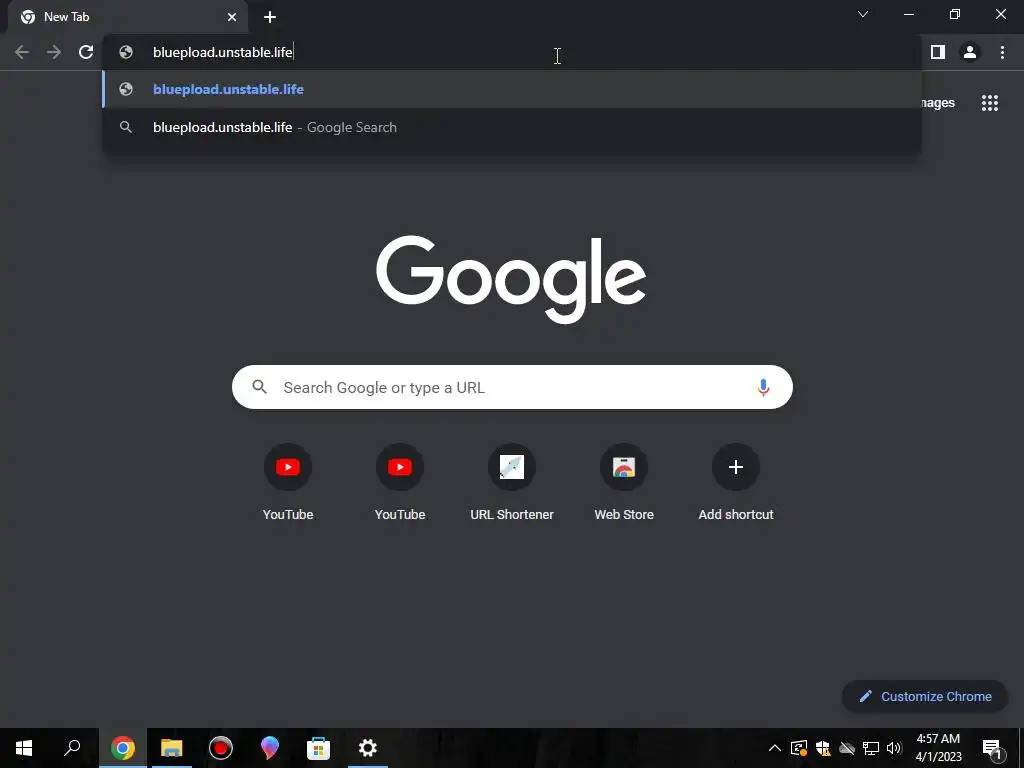The width and height of the screenshot is (1024, 768).
Task: Open File Explorer from the taskbar
Action: pyautogui.click(x=172, y=748)
